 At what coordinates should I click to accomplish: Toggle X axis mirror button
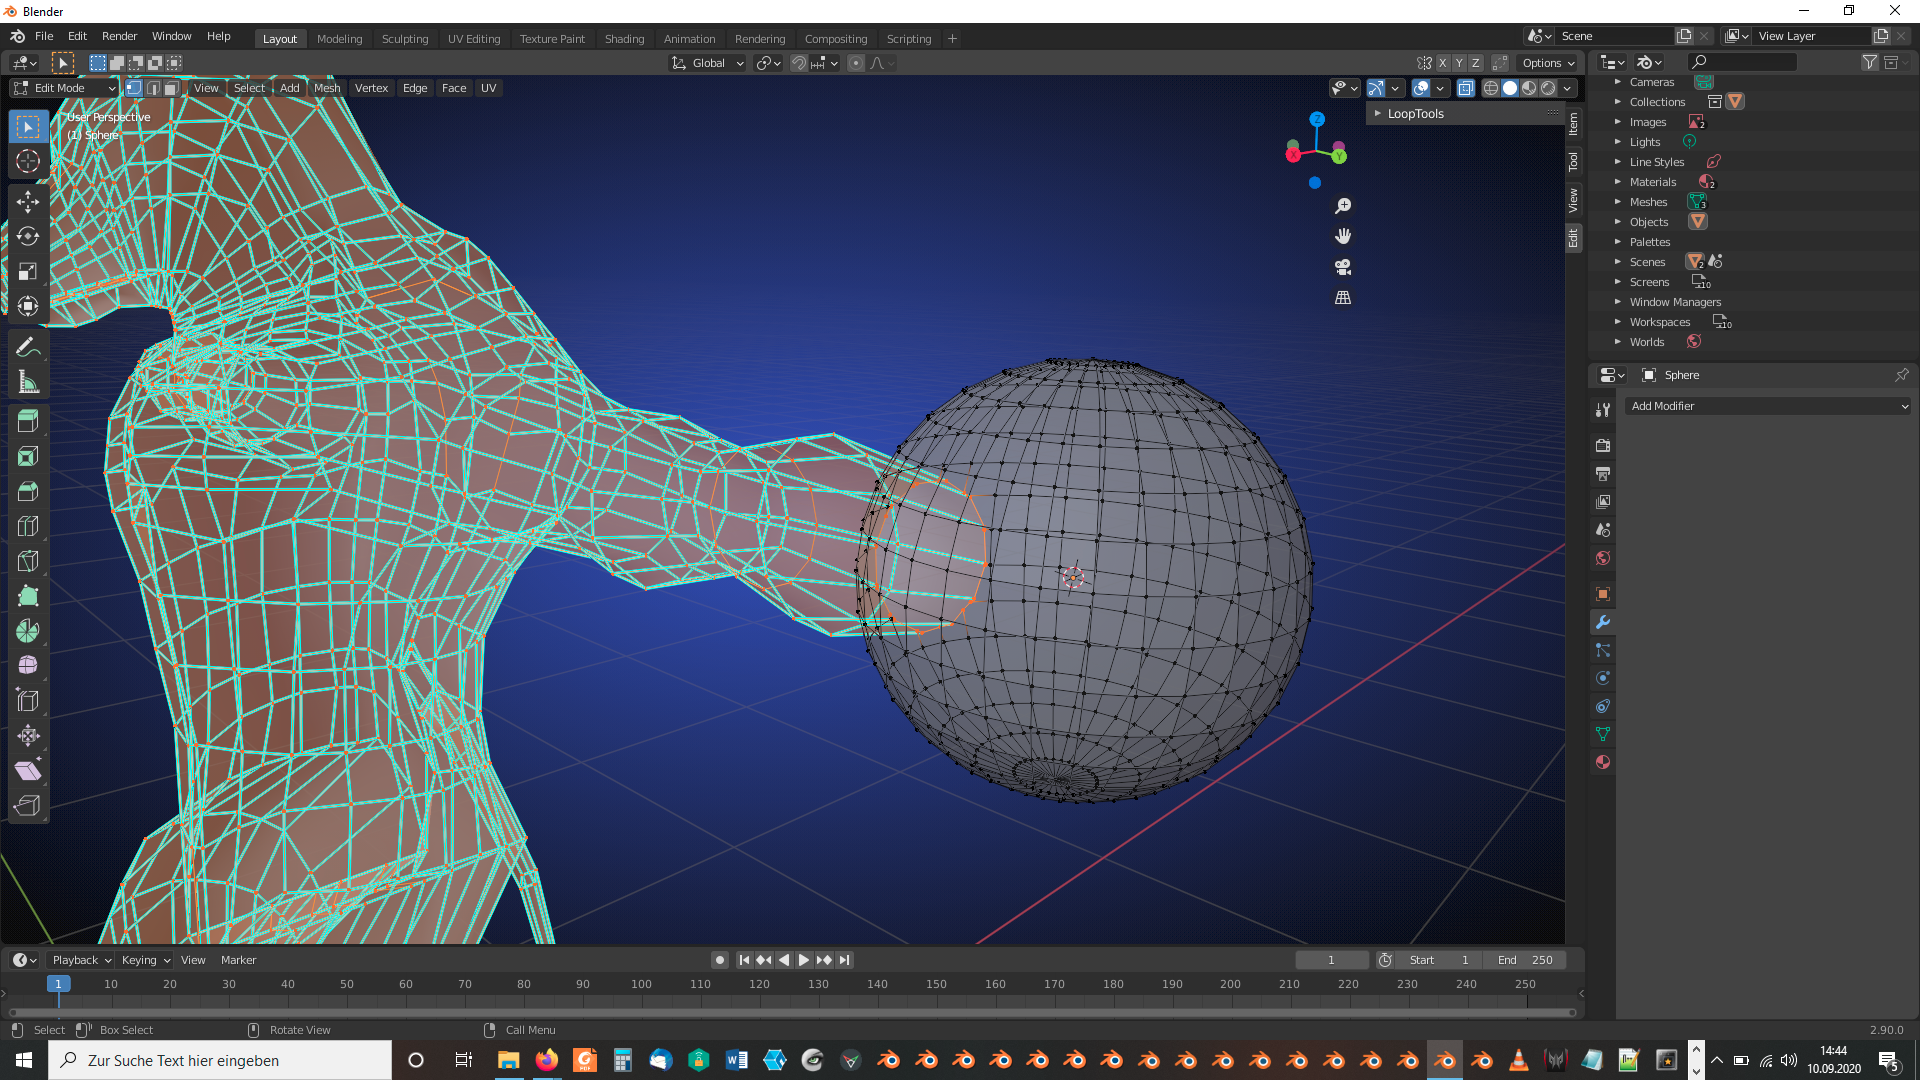click(x=1442, y=63)
